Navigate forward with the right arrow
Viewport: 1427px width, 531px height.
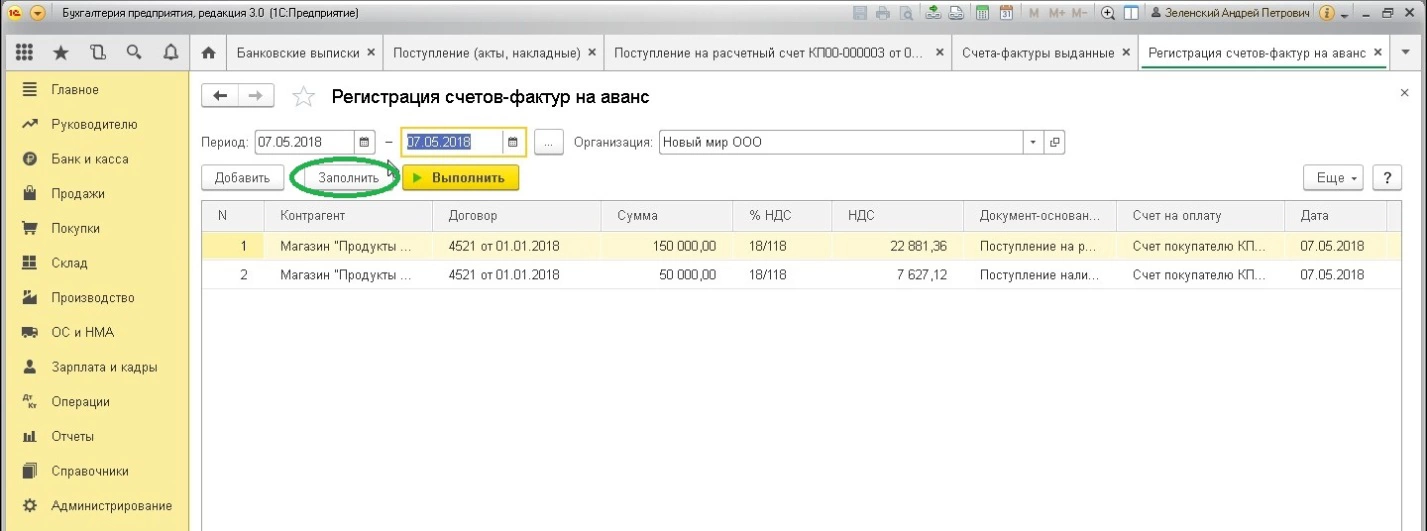pyautogui.click(x=255, y=96)
